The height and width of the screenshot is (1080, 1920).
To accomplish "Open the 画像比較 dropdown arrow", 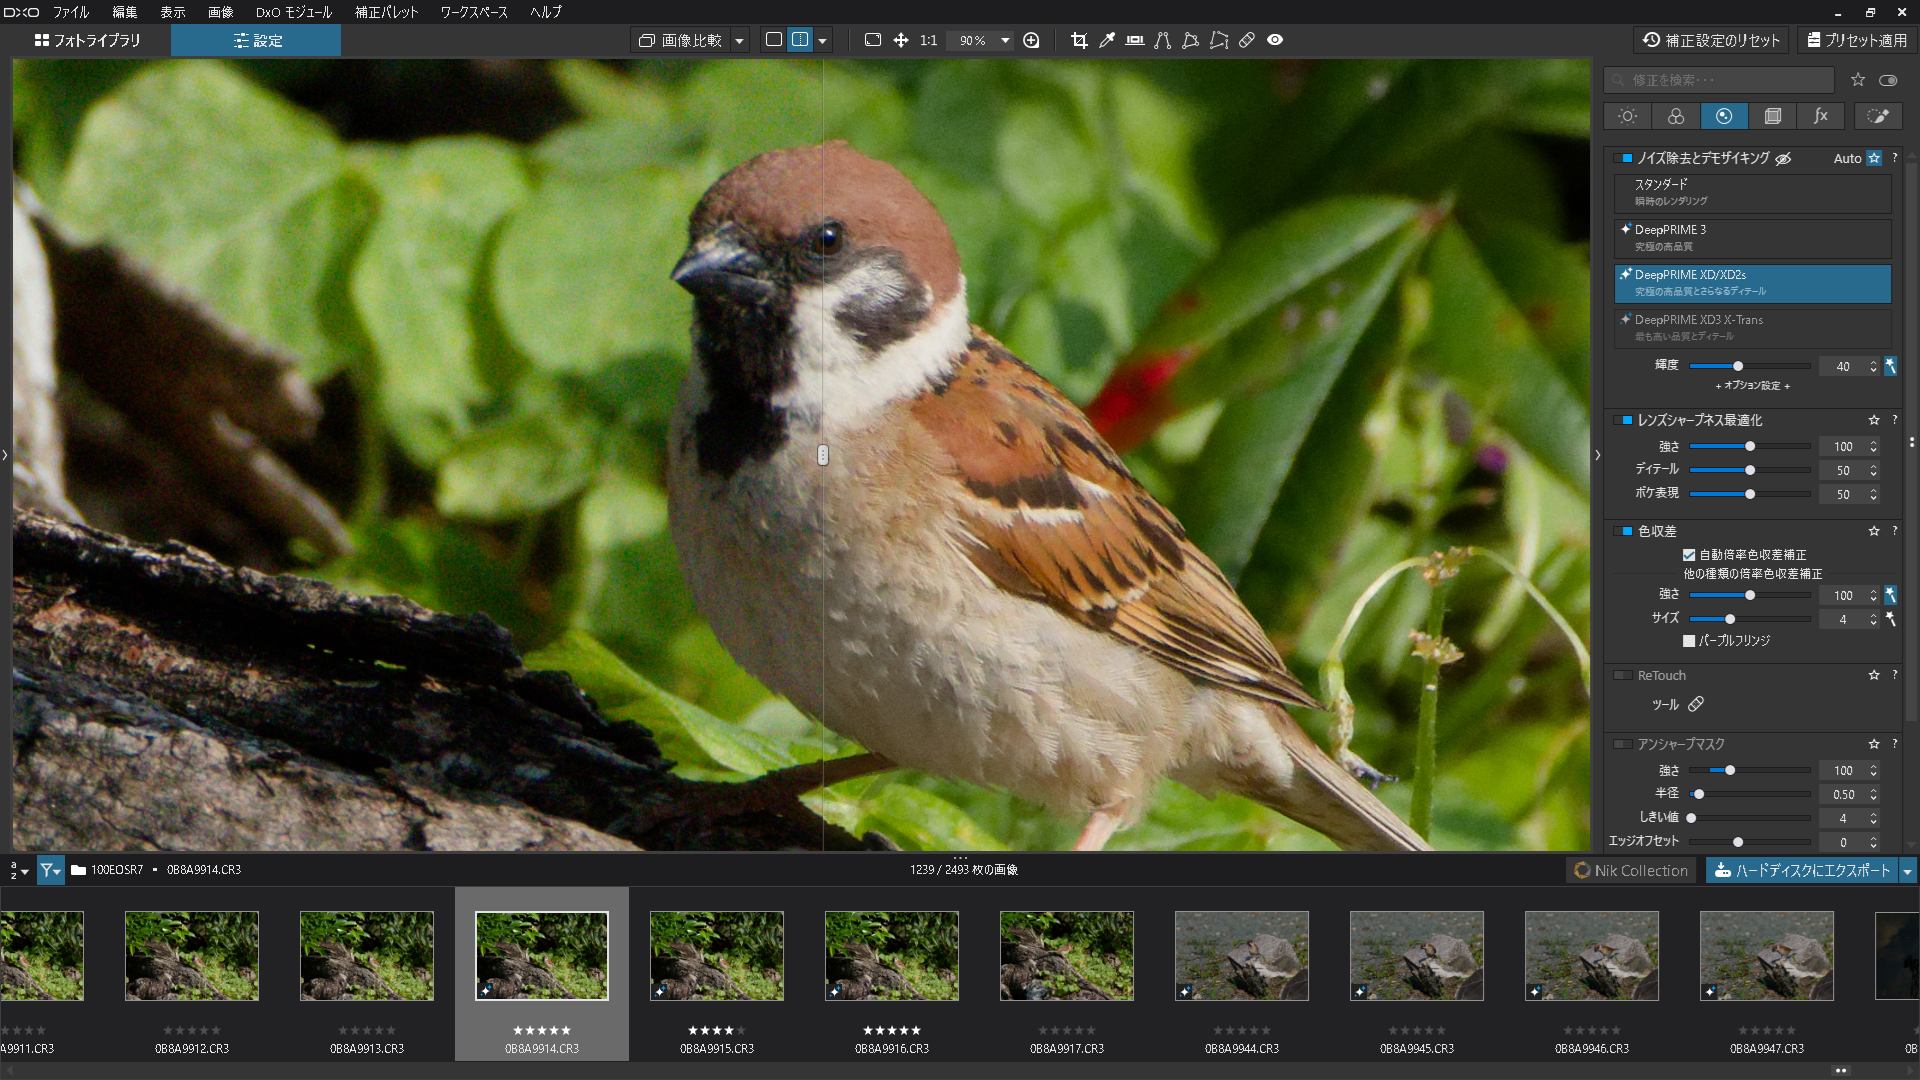I will click(x=739, y=41).
